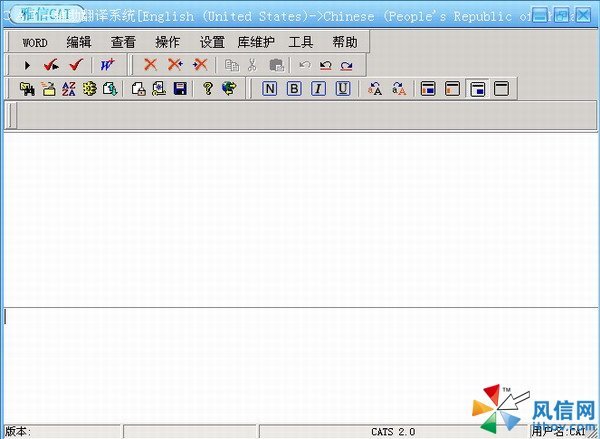Click the yellow gear settings icon
This screenshot has width=600, height=439.
click(90, 89)
